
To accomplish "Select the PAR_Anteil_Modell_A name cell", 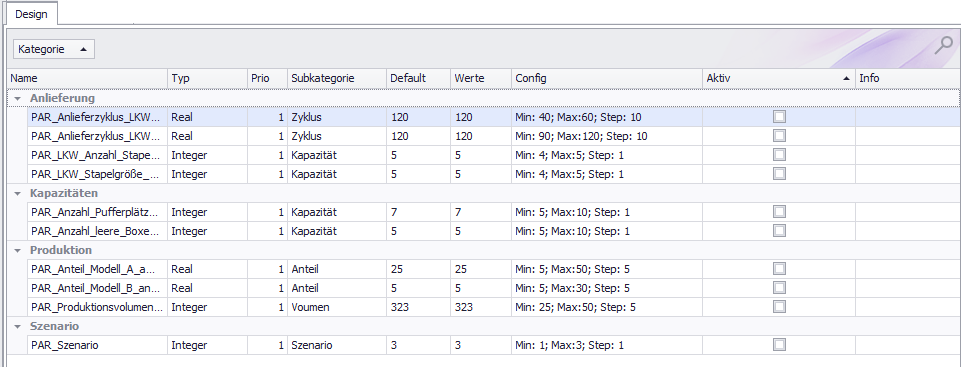I will coord(97,268).
